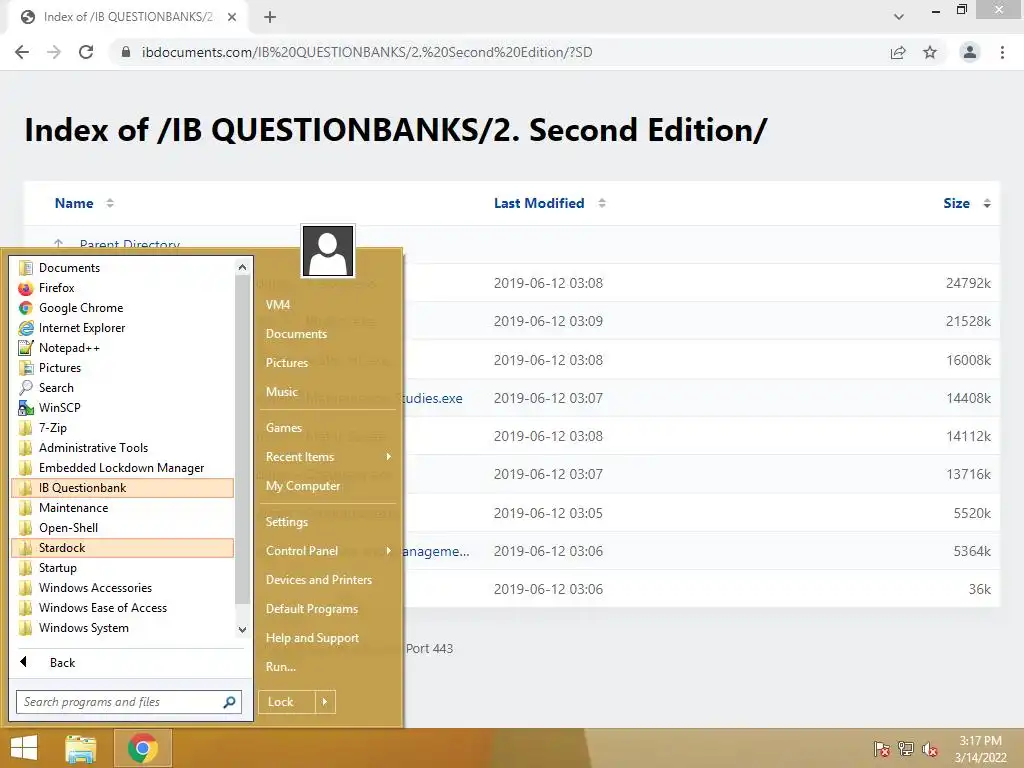The width and height of the screenshot is (1024, 768).
Task: Click the magnifier icon in the Start search box
Action: 229,702
